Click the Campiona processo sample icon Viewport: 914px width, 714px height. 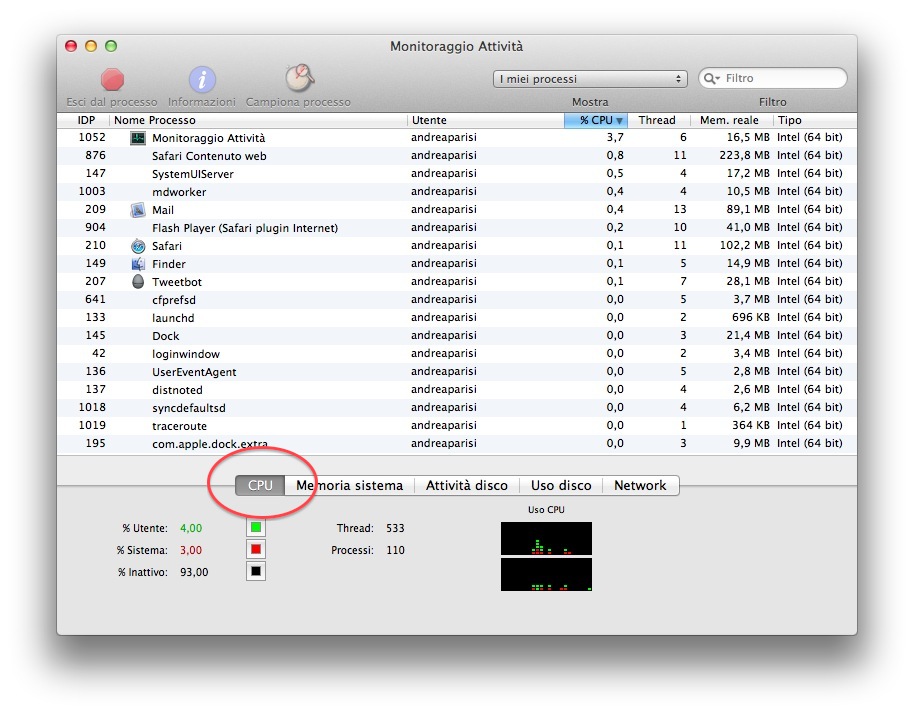(300, 78)
